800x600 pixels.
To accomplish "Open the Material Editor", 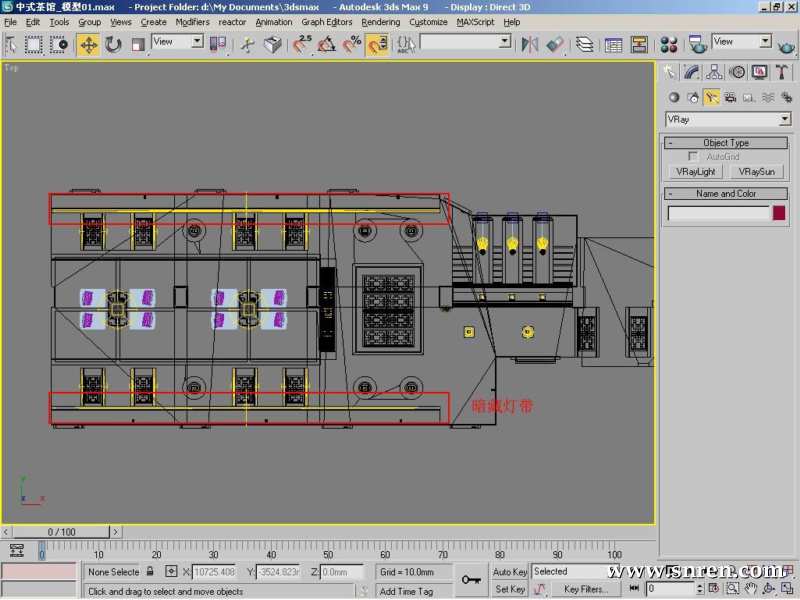I will pos(668,45).
